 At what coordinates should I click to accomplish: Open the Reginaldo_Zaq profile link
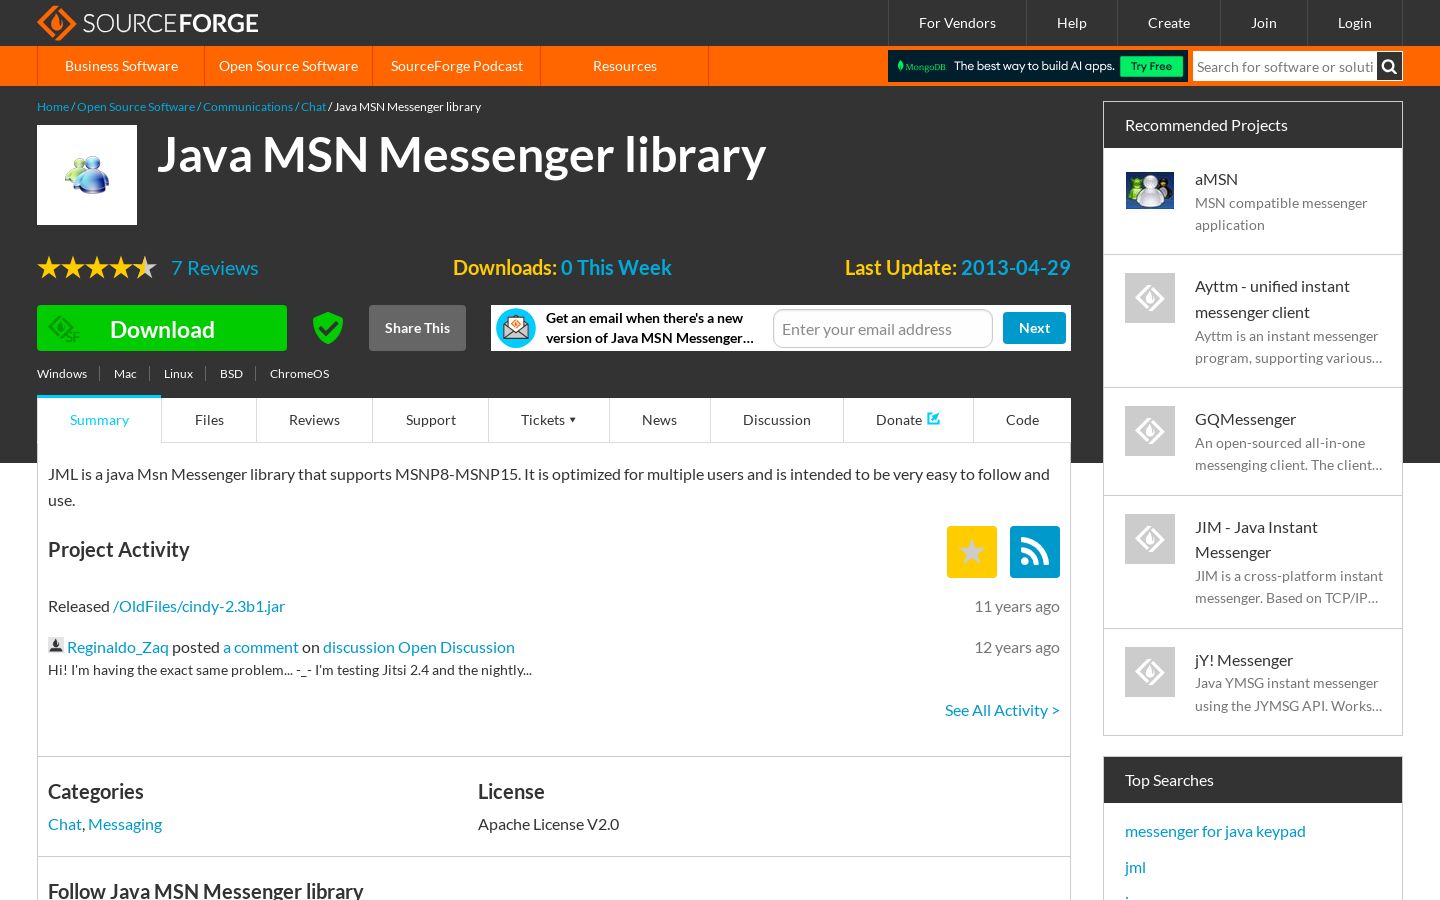tap(118, 647)
